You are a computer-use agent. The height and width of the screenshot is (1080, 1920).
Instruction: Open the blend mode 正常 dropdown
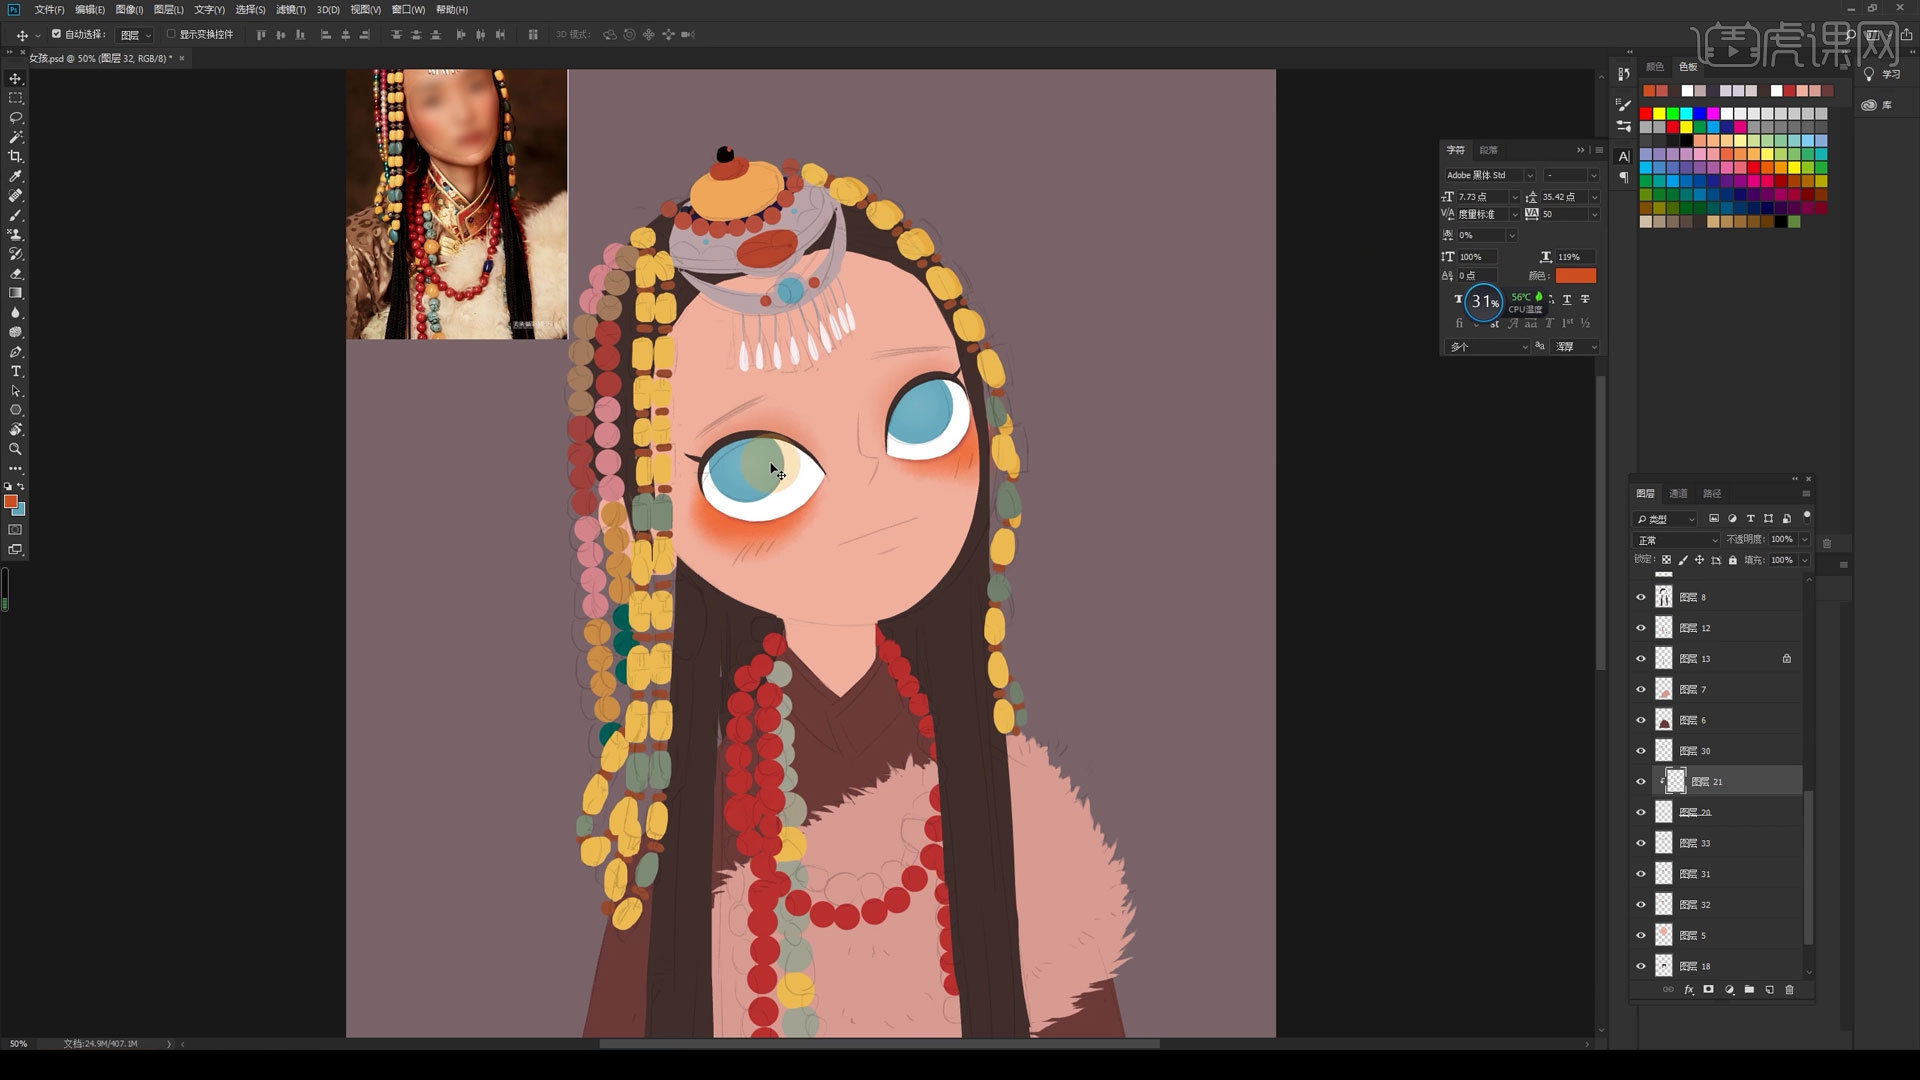click(x=1676, y=540)
